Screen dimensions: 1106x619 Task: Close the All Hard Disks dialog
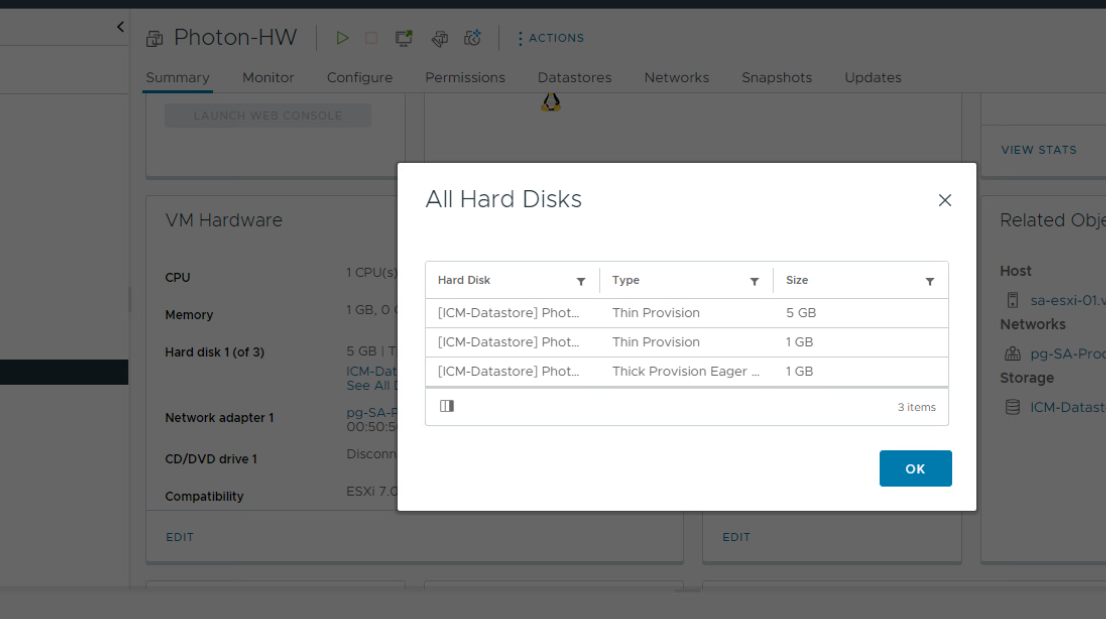pyautogui.click(x=944, y=200)
